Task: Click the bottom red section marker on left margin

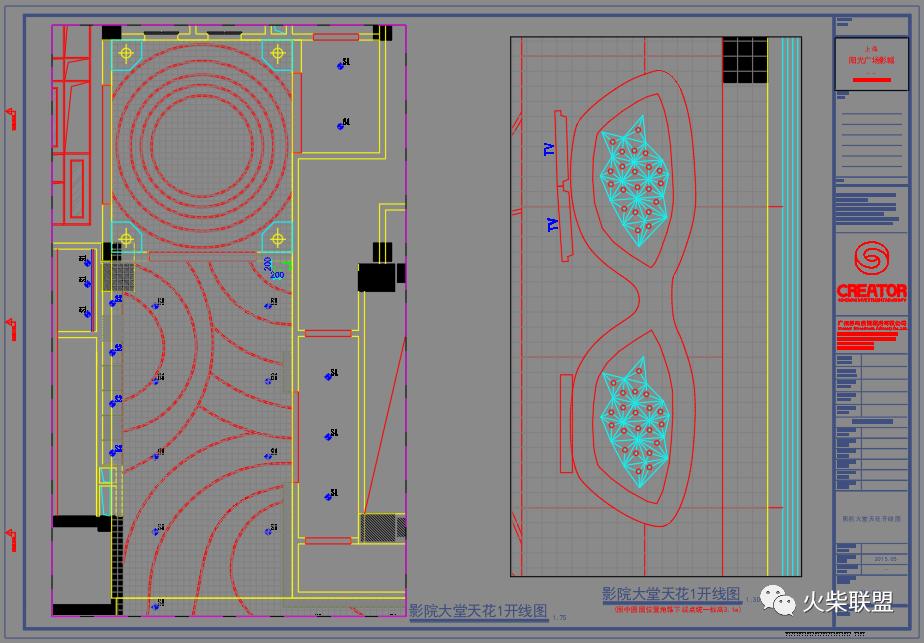Action: [11, 540]
